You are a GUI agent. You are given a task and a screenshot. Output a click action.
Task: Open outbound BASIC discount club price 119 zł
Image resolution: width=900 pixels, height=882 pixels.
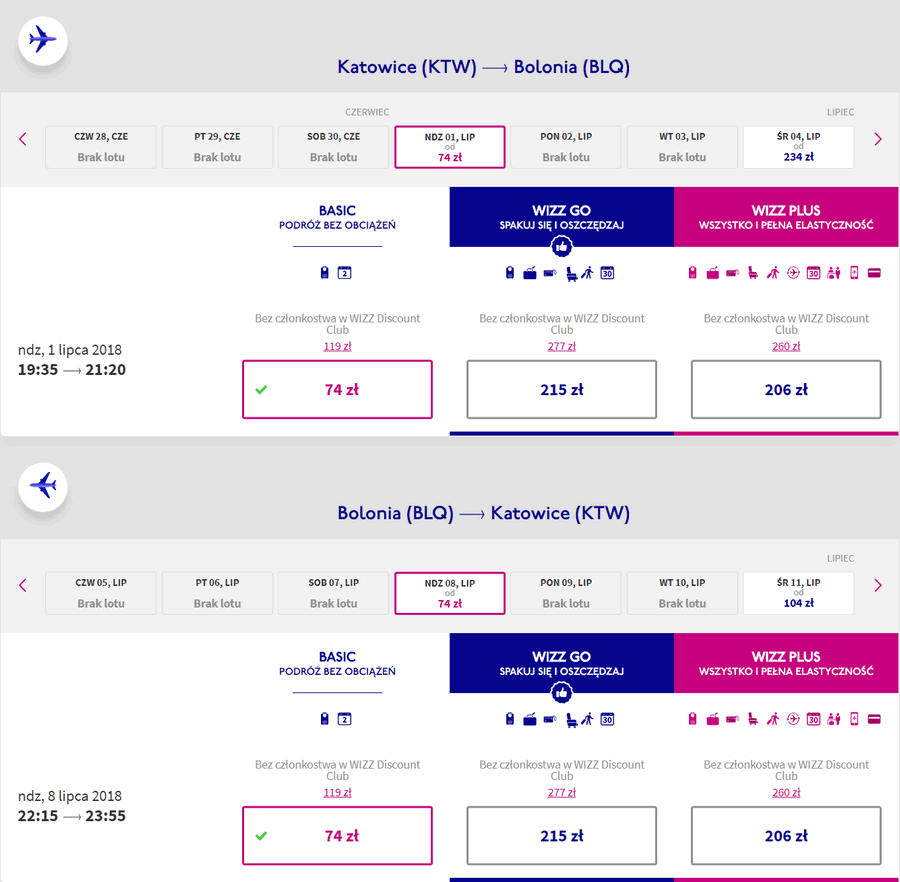pos(338,346)
